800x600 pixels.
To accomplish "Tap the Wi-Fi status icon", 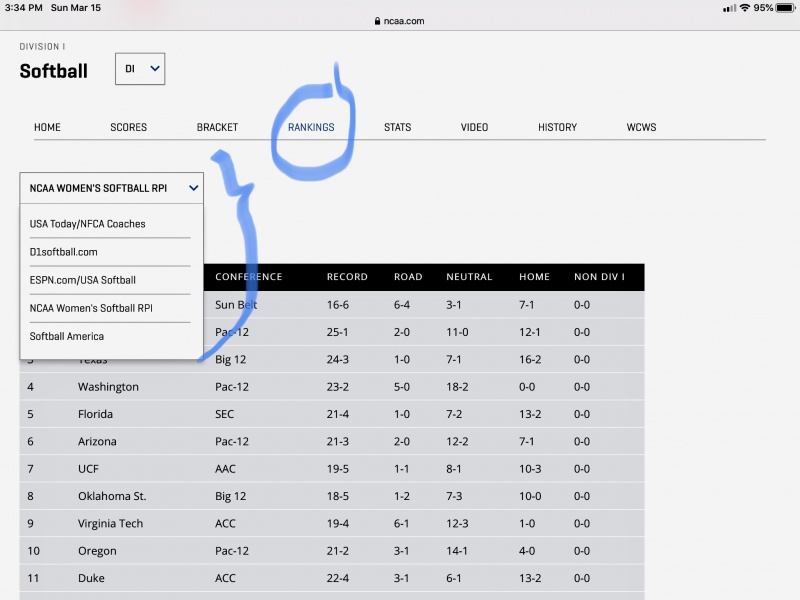I will pyautogui.click(x=744, y=8).
